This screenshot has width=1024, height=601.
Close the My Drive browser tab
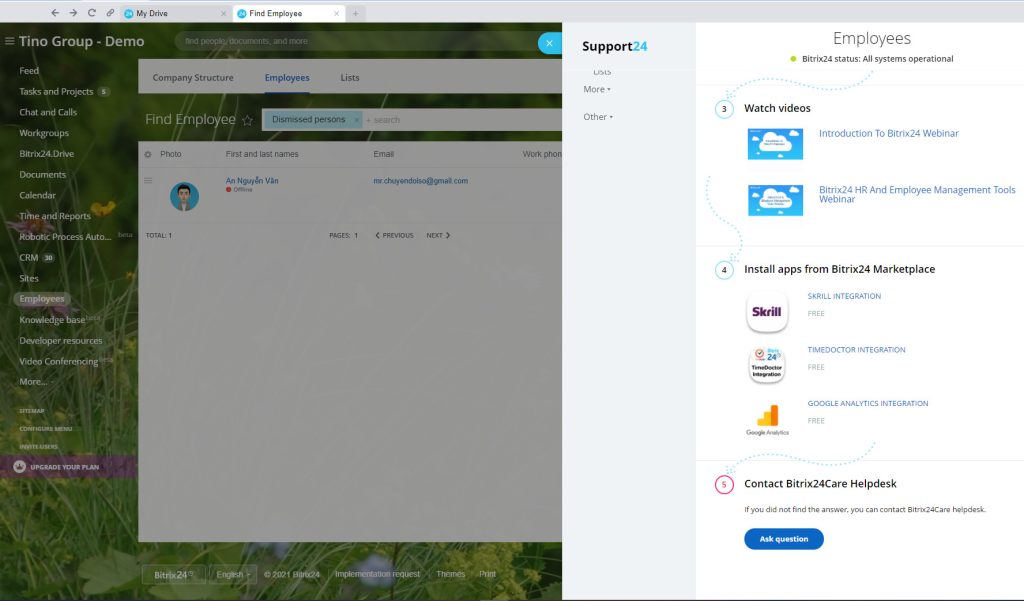223,13
